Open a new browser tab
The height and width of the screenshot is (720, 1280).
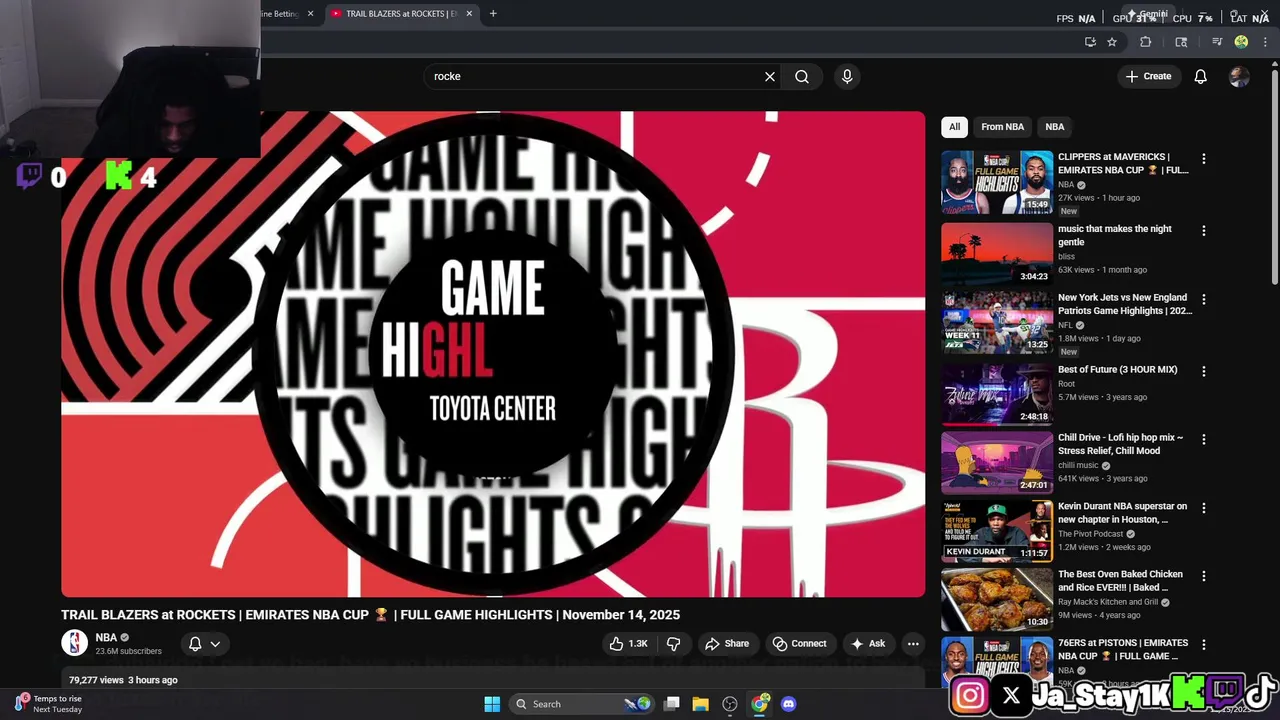click(x=493, y=14)
